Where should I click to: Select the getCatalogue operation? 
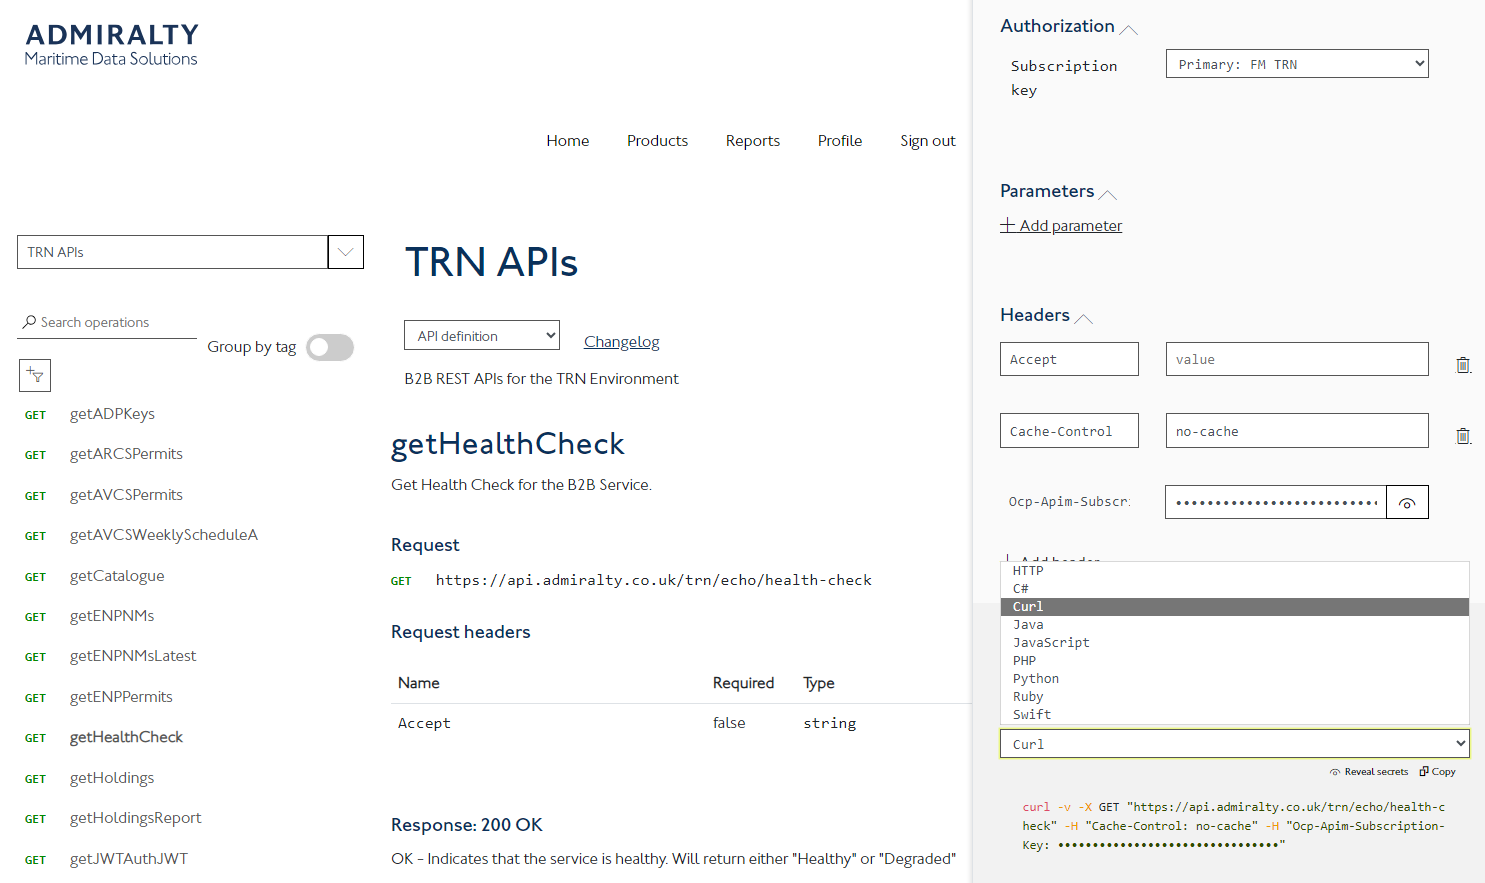pyautogui.click(x=117, y=576)
